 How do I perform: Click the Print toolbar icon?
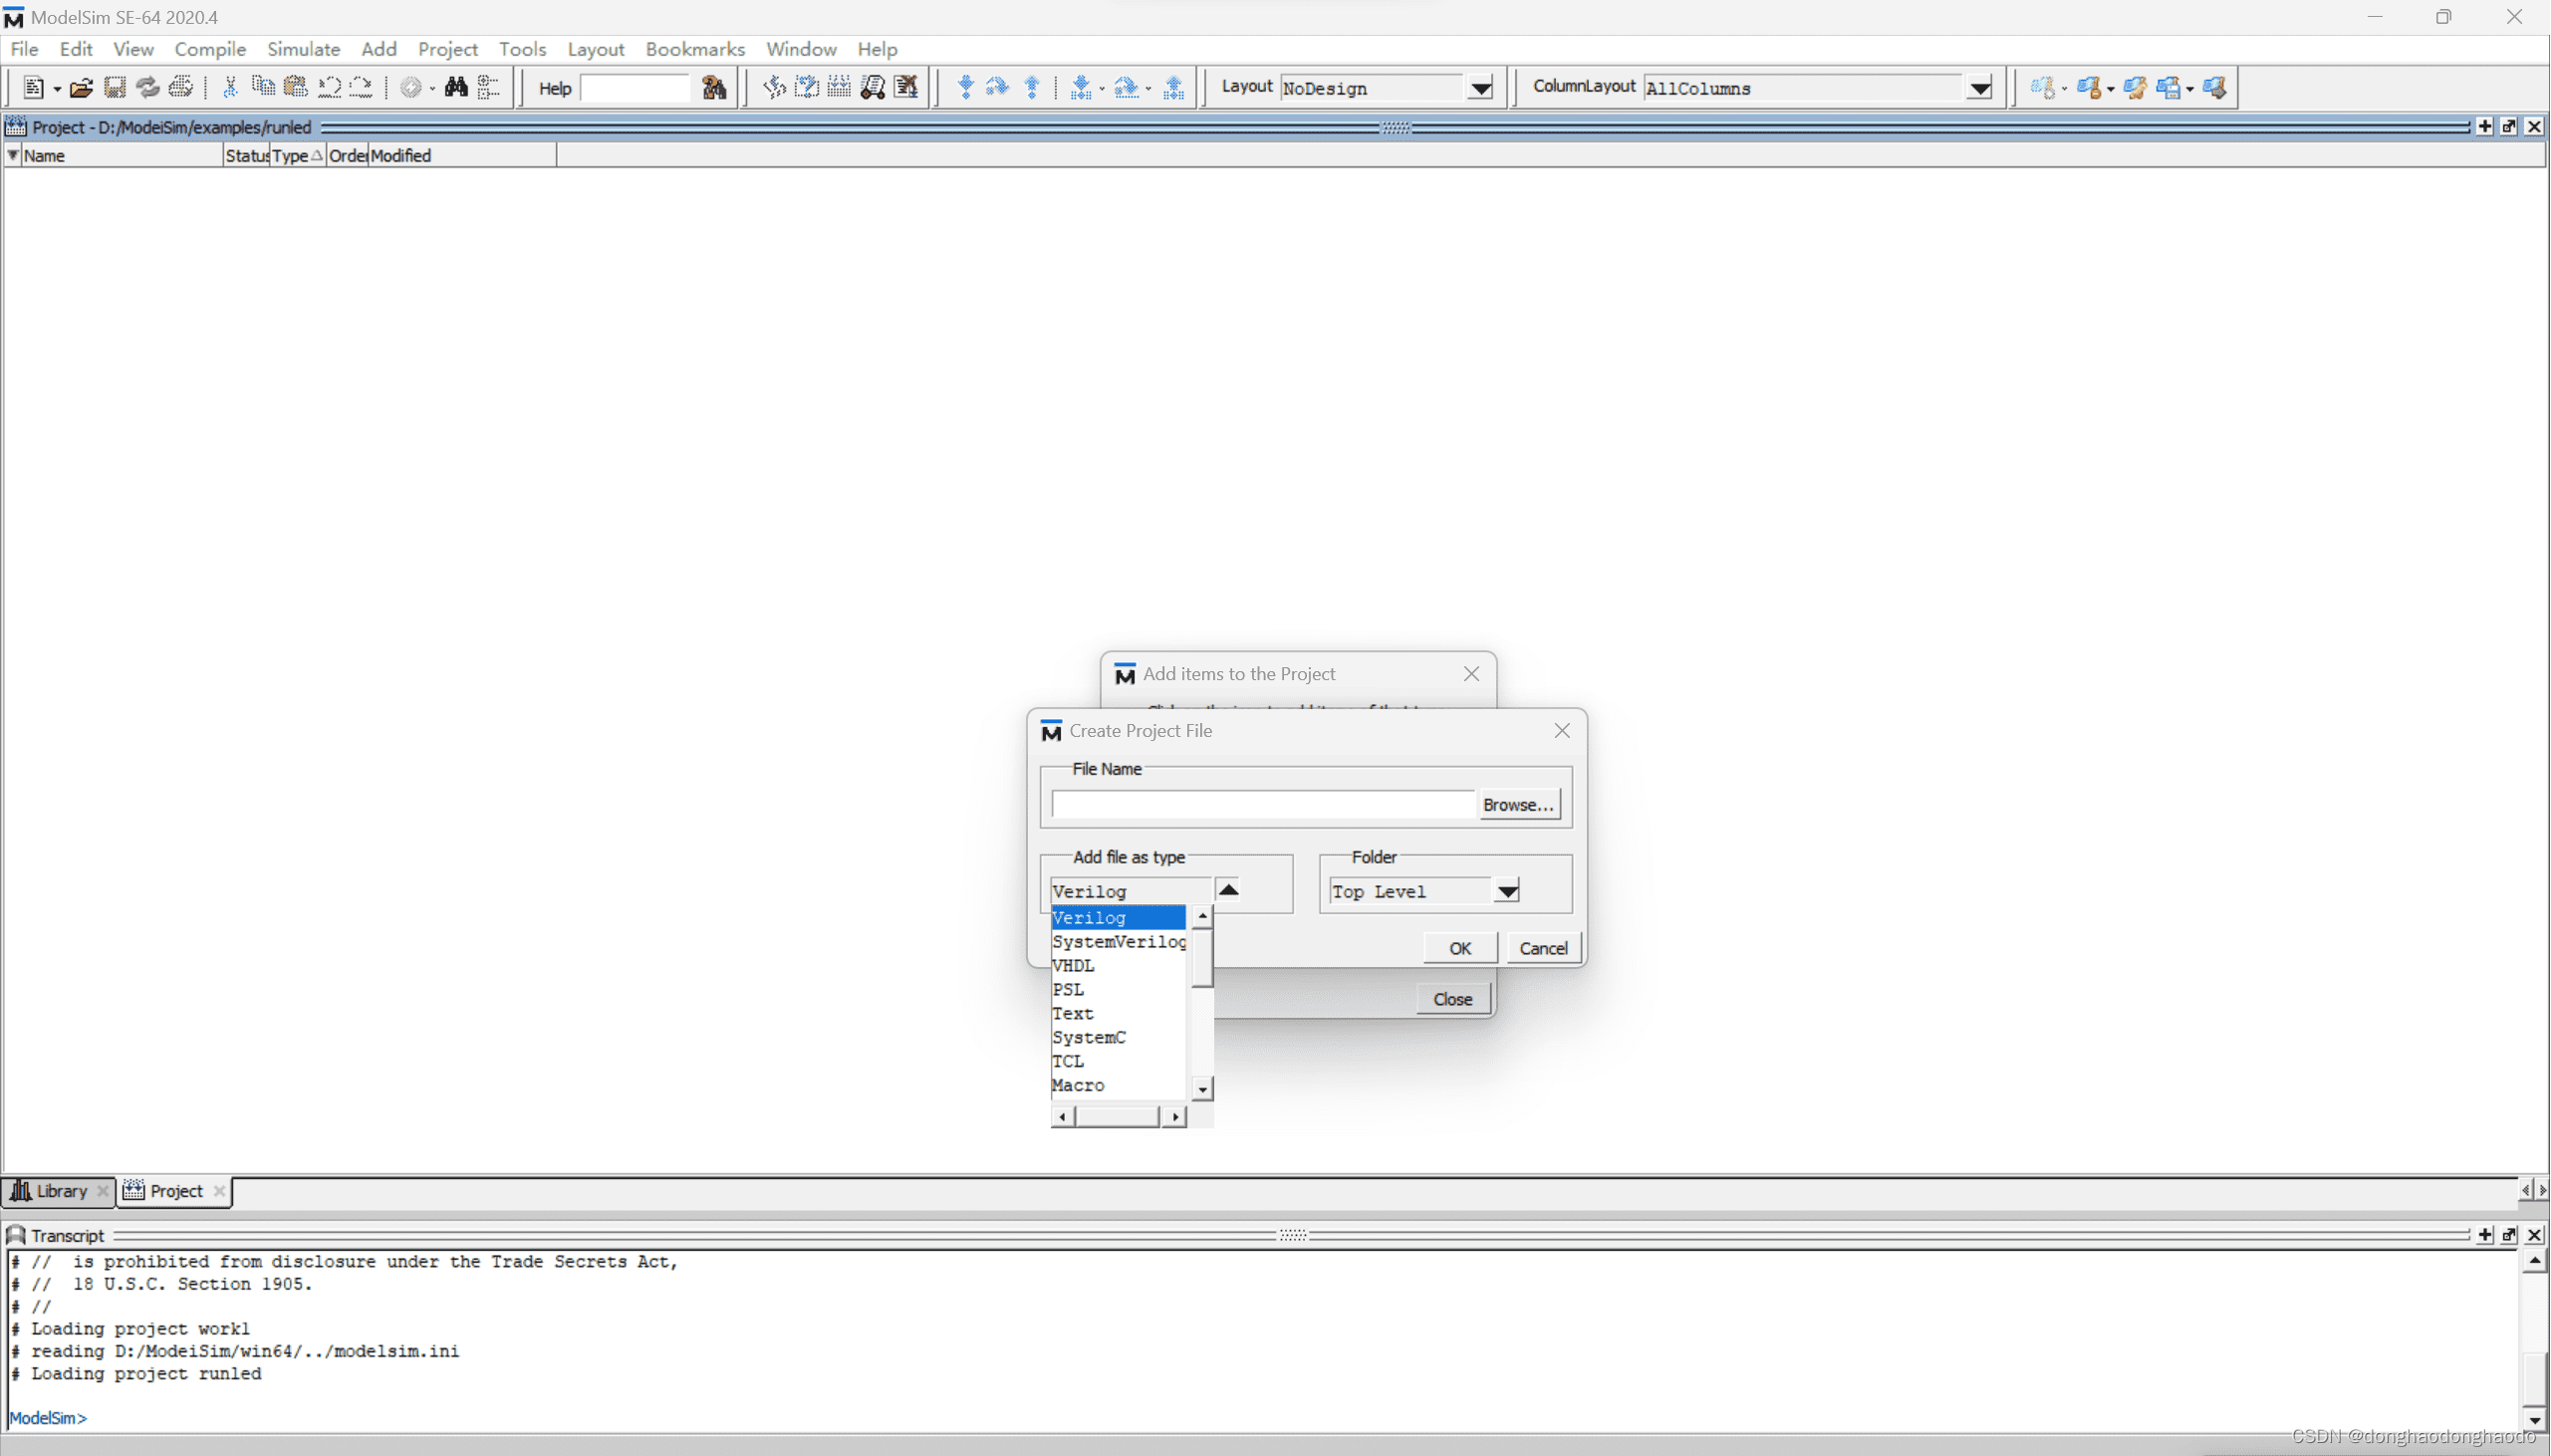182,88
